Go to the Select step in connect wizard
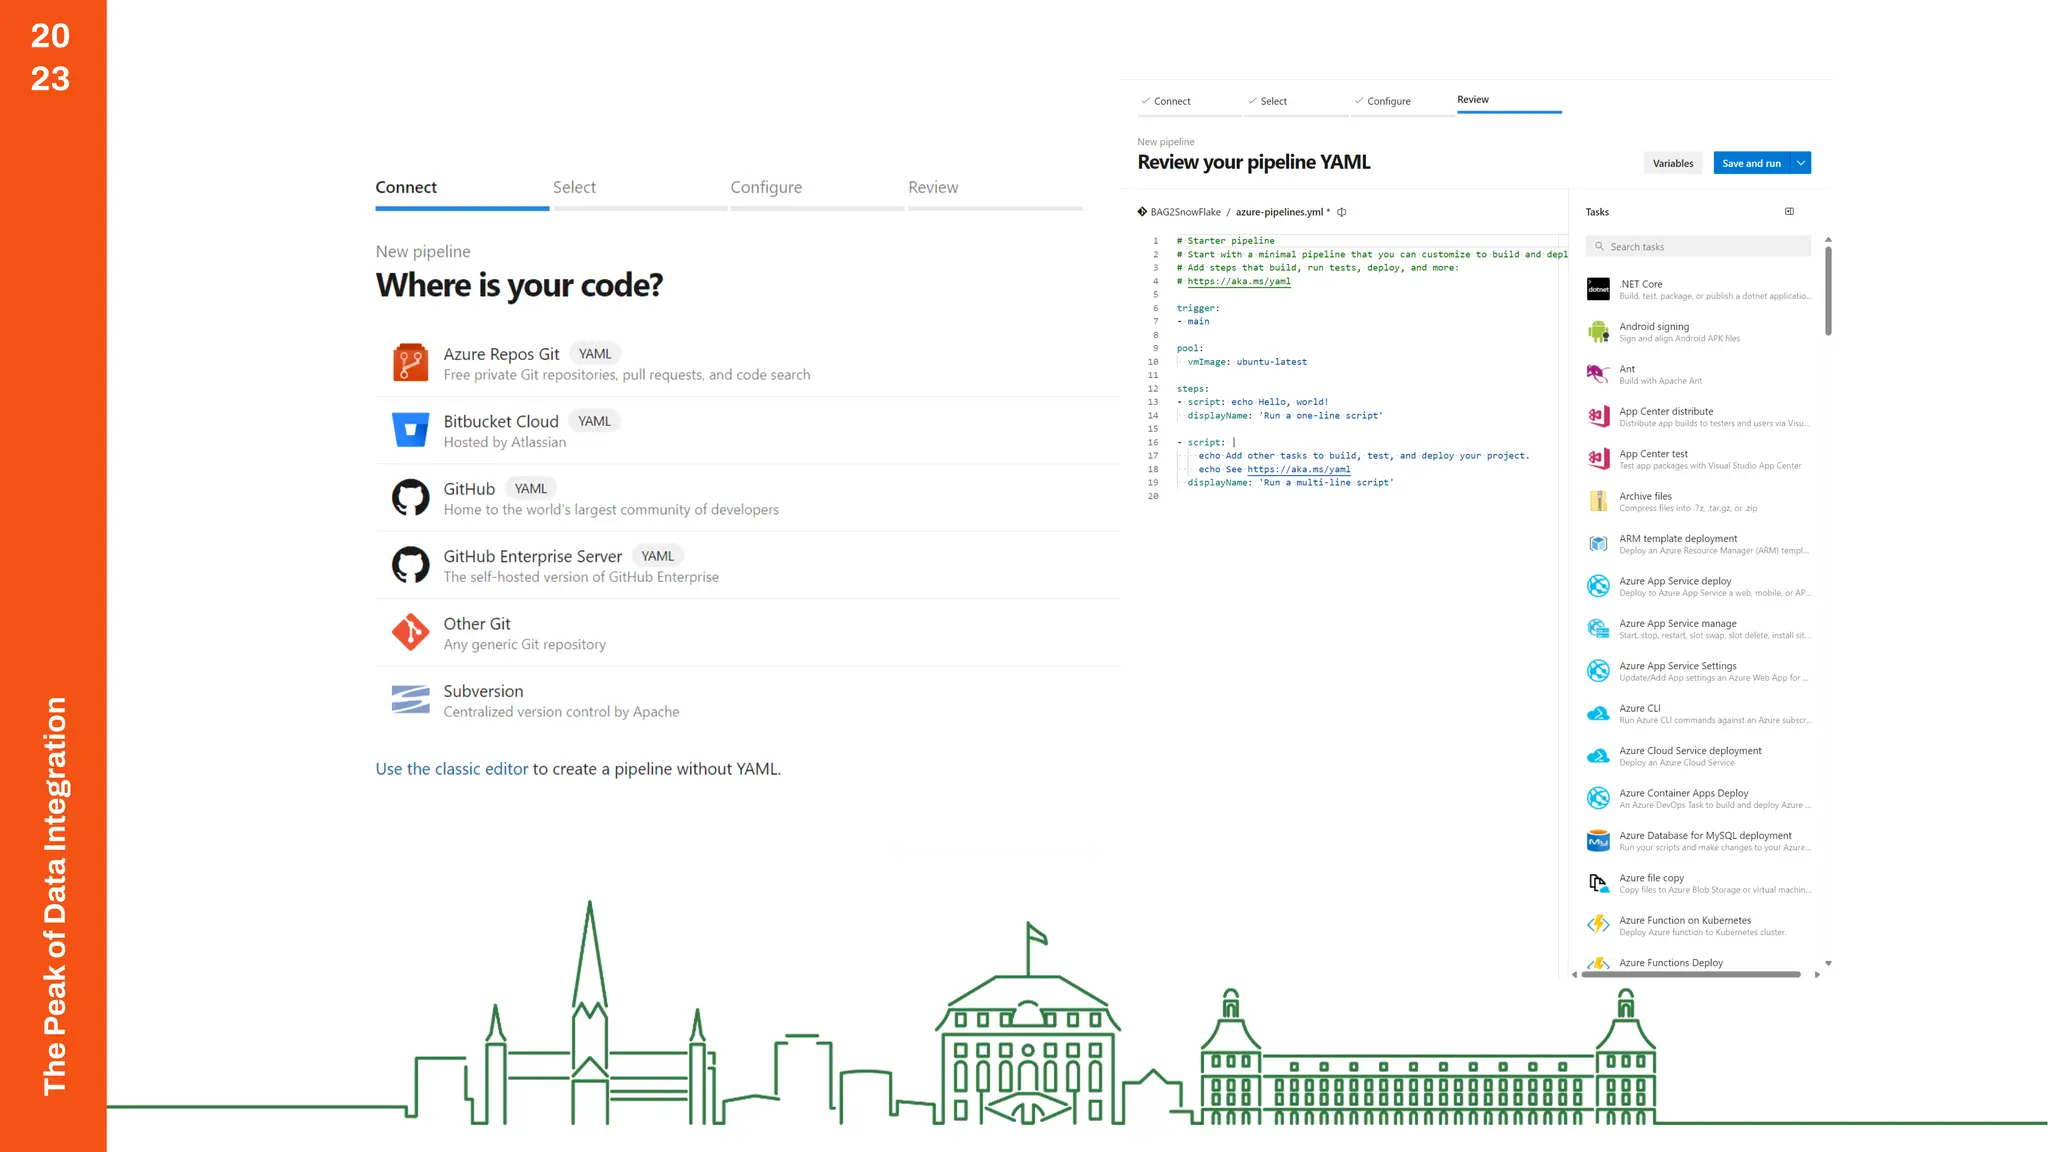 pos(574,188)
